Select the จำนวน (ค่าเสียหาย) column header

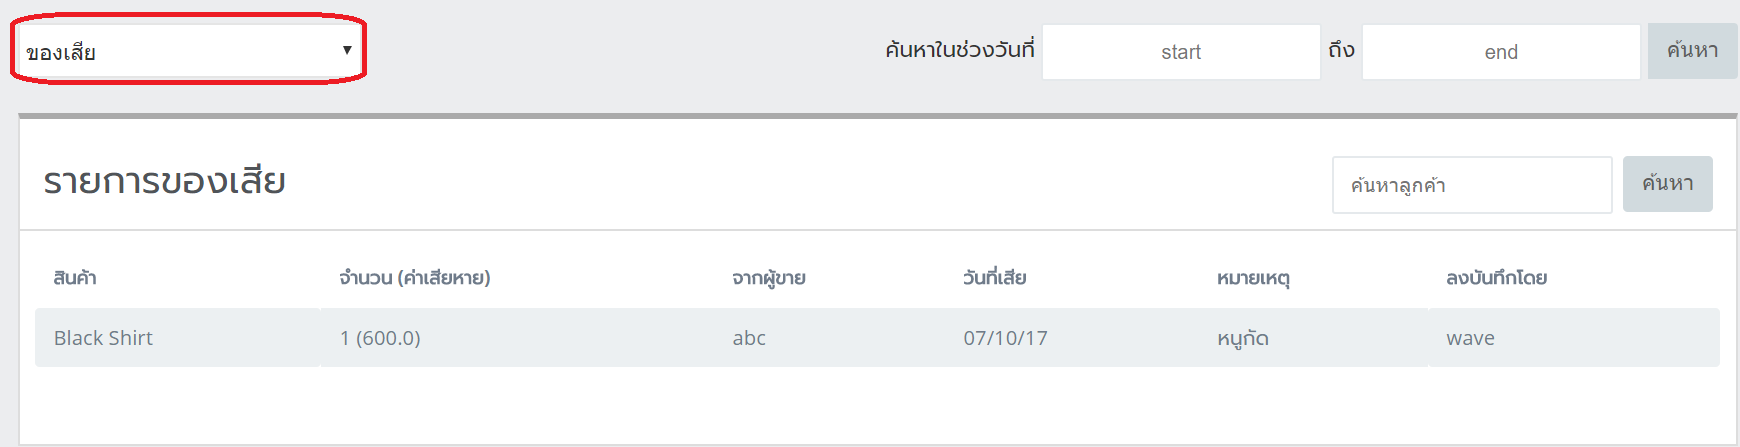(x=415, y=278)
